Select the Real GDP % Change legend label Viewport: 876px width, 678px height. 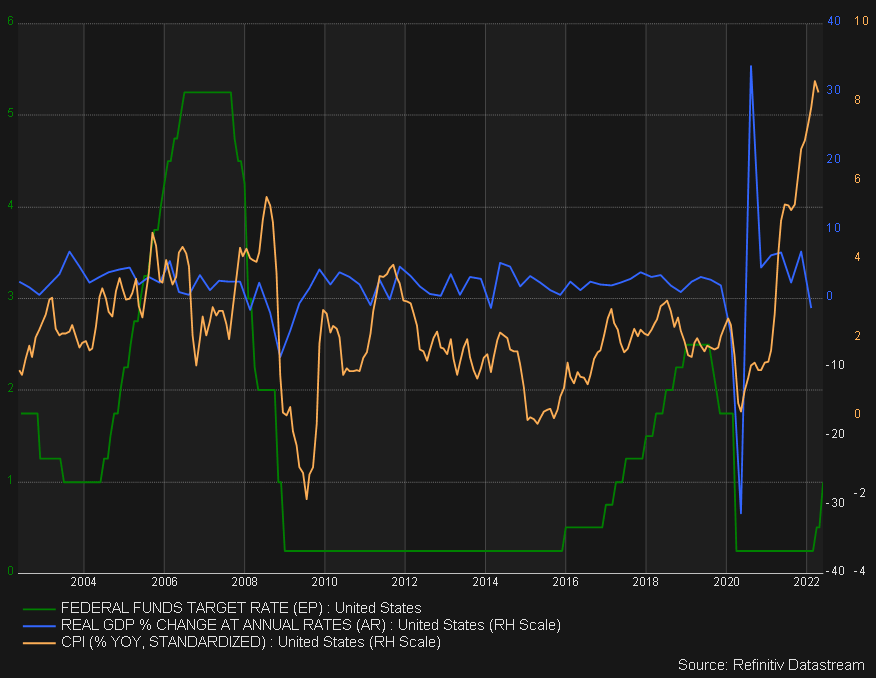tap(310, 625)
